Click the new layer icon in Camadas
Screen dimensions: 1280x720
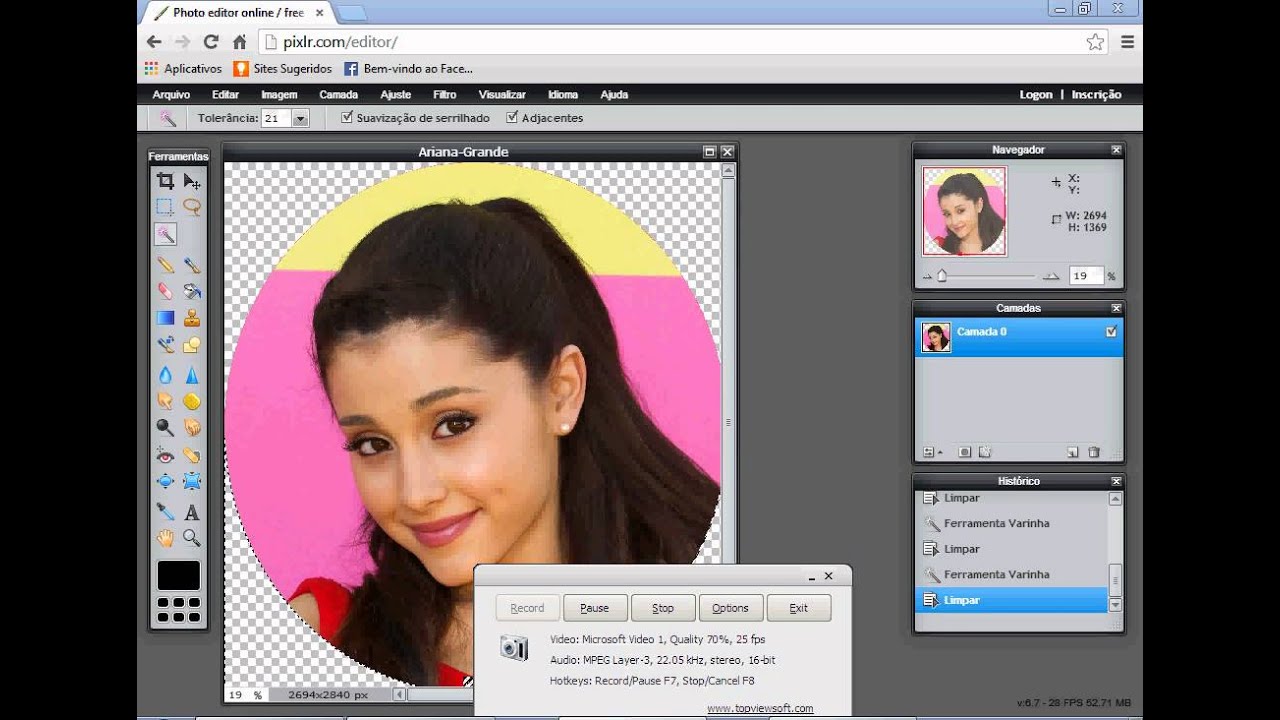[x=1073, y=452]
